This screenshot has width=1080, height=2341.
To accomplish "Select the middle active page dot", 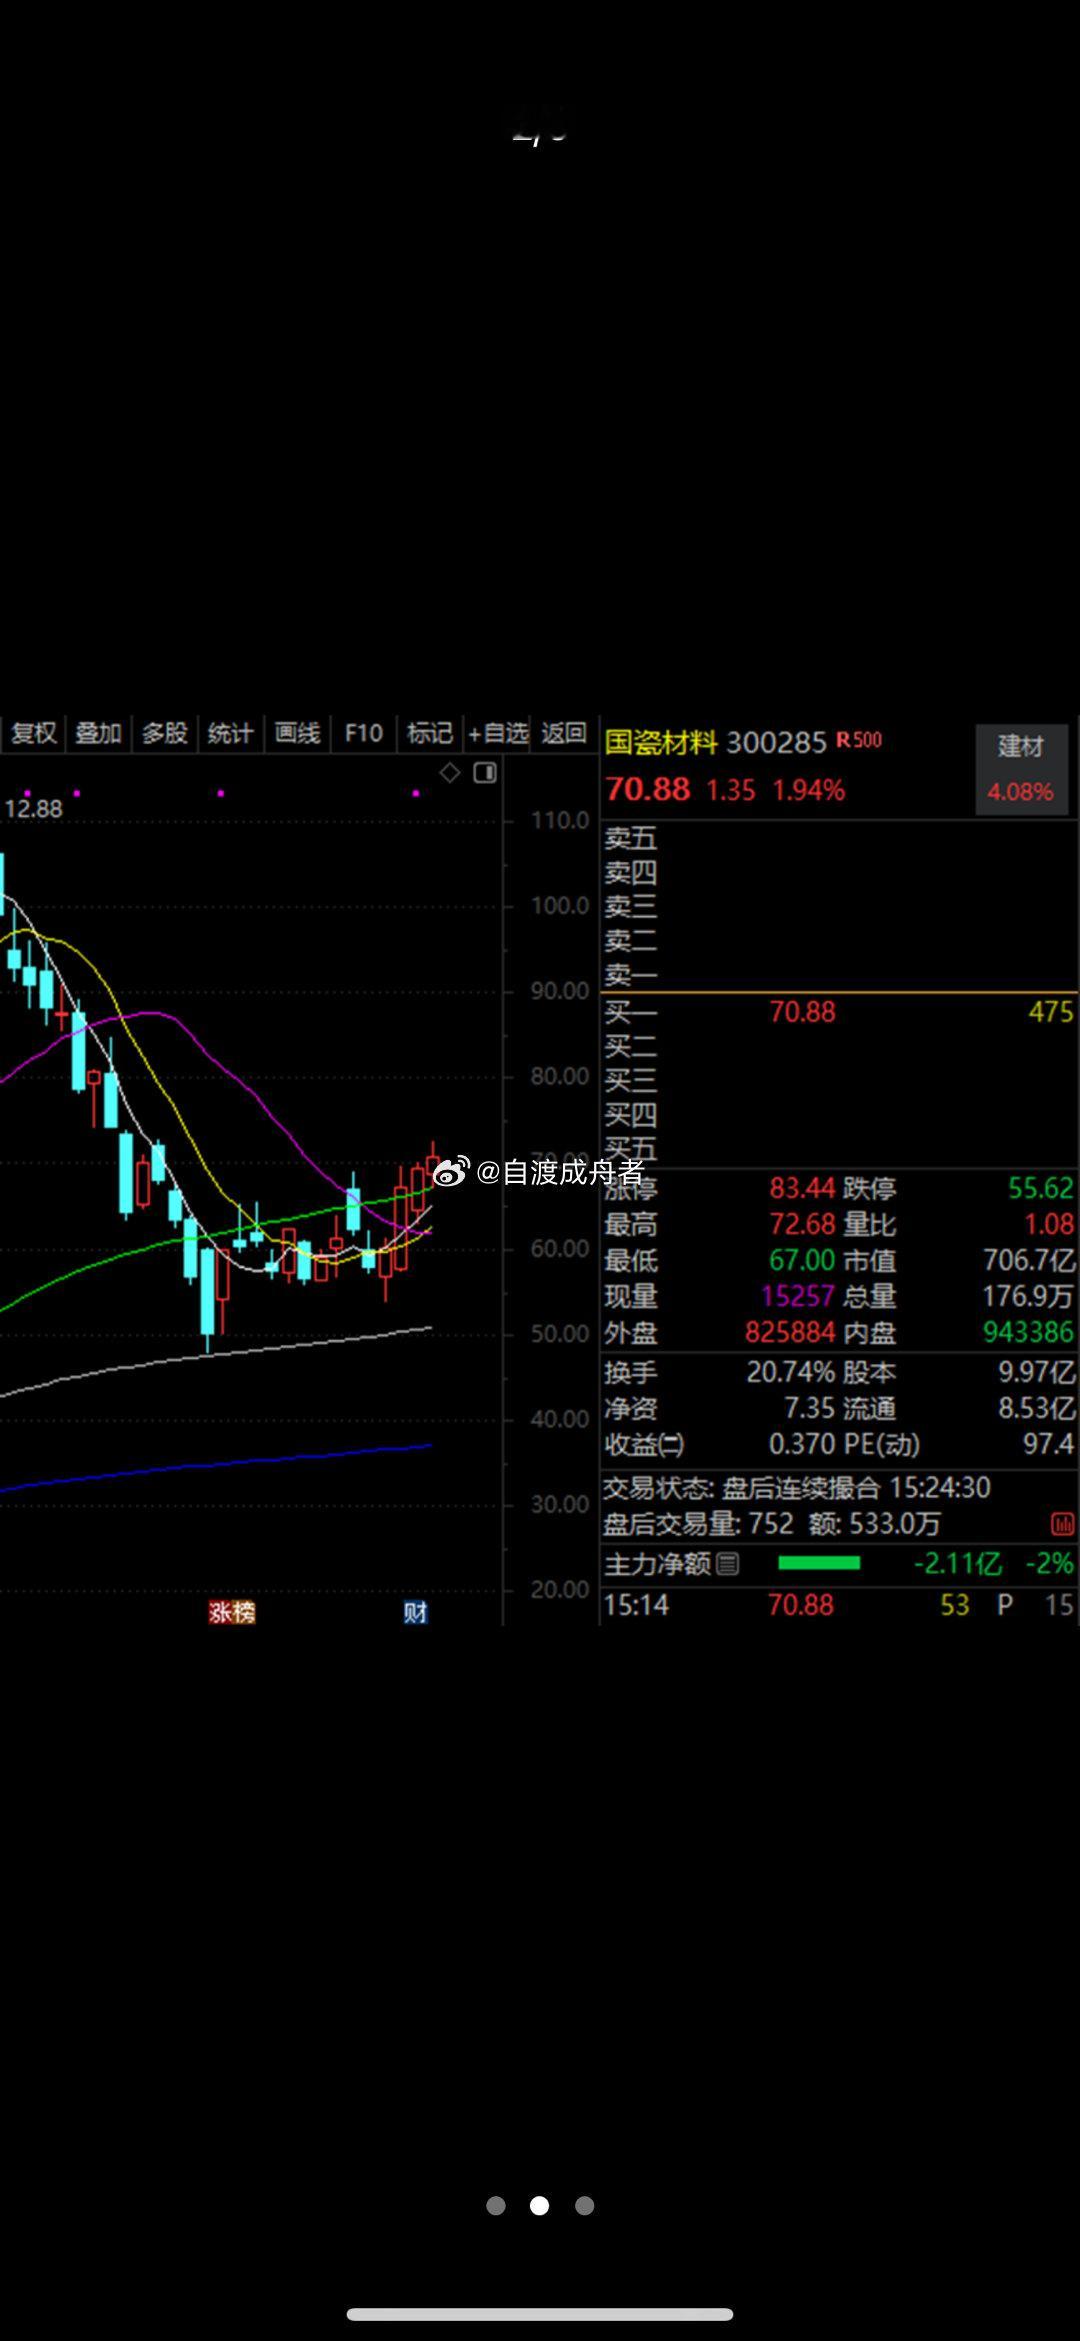I will (539, 2206).
